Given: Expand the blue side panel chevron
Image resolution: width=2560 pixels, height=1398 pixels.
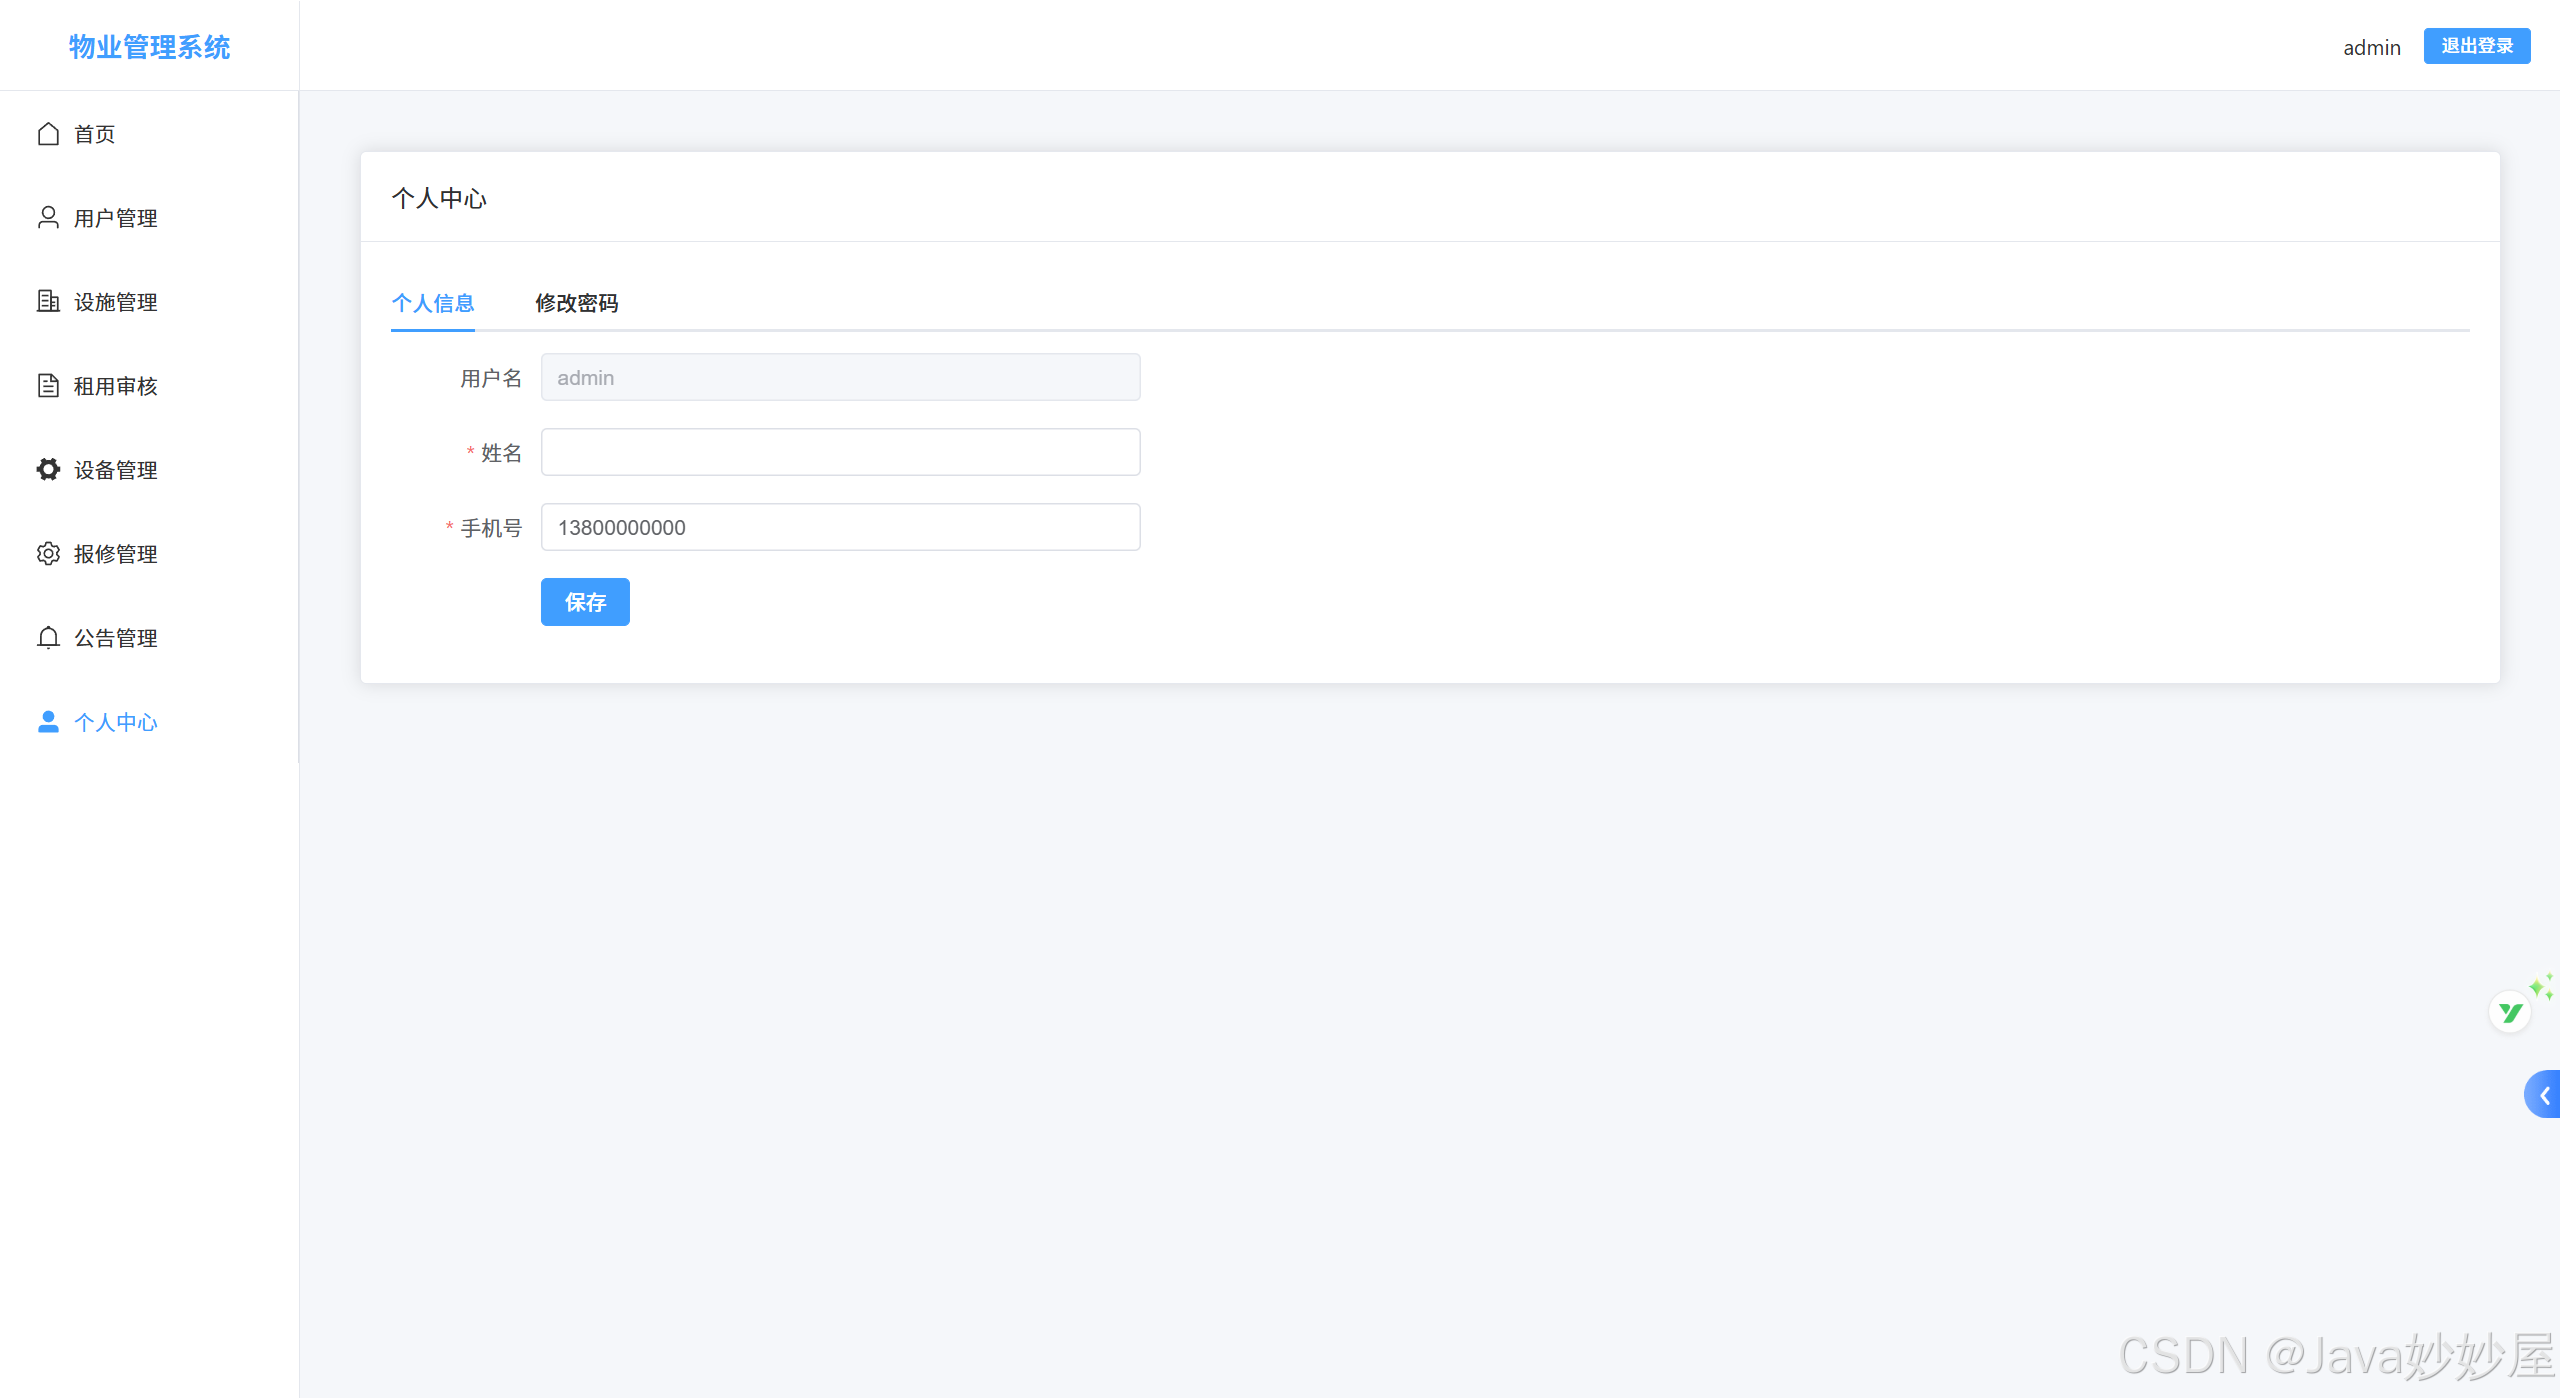Looking at the screenshot, I should [2544, 1095].
